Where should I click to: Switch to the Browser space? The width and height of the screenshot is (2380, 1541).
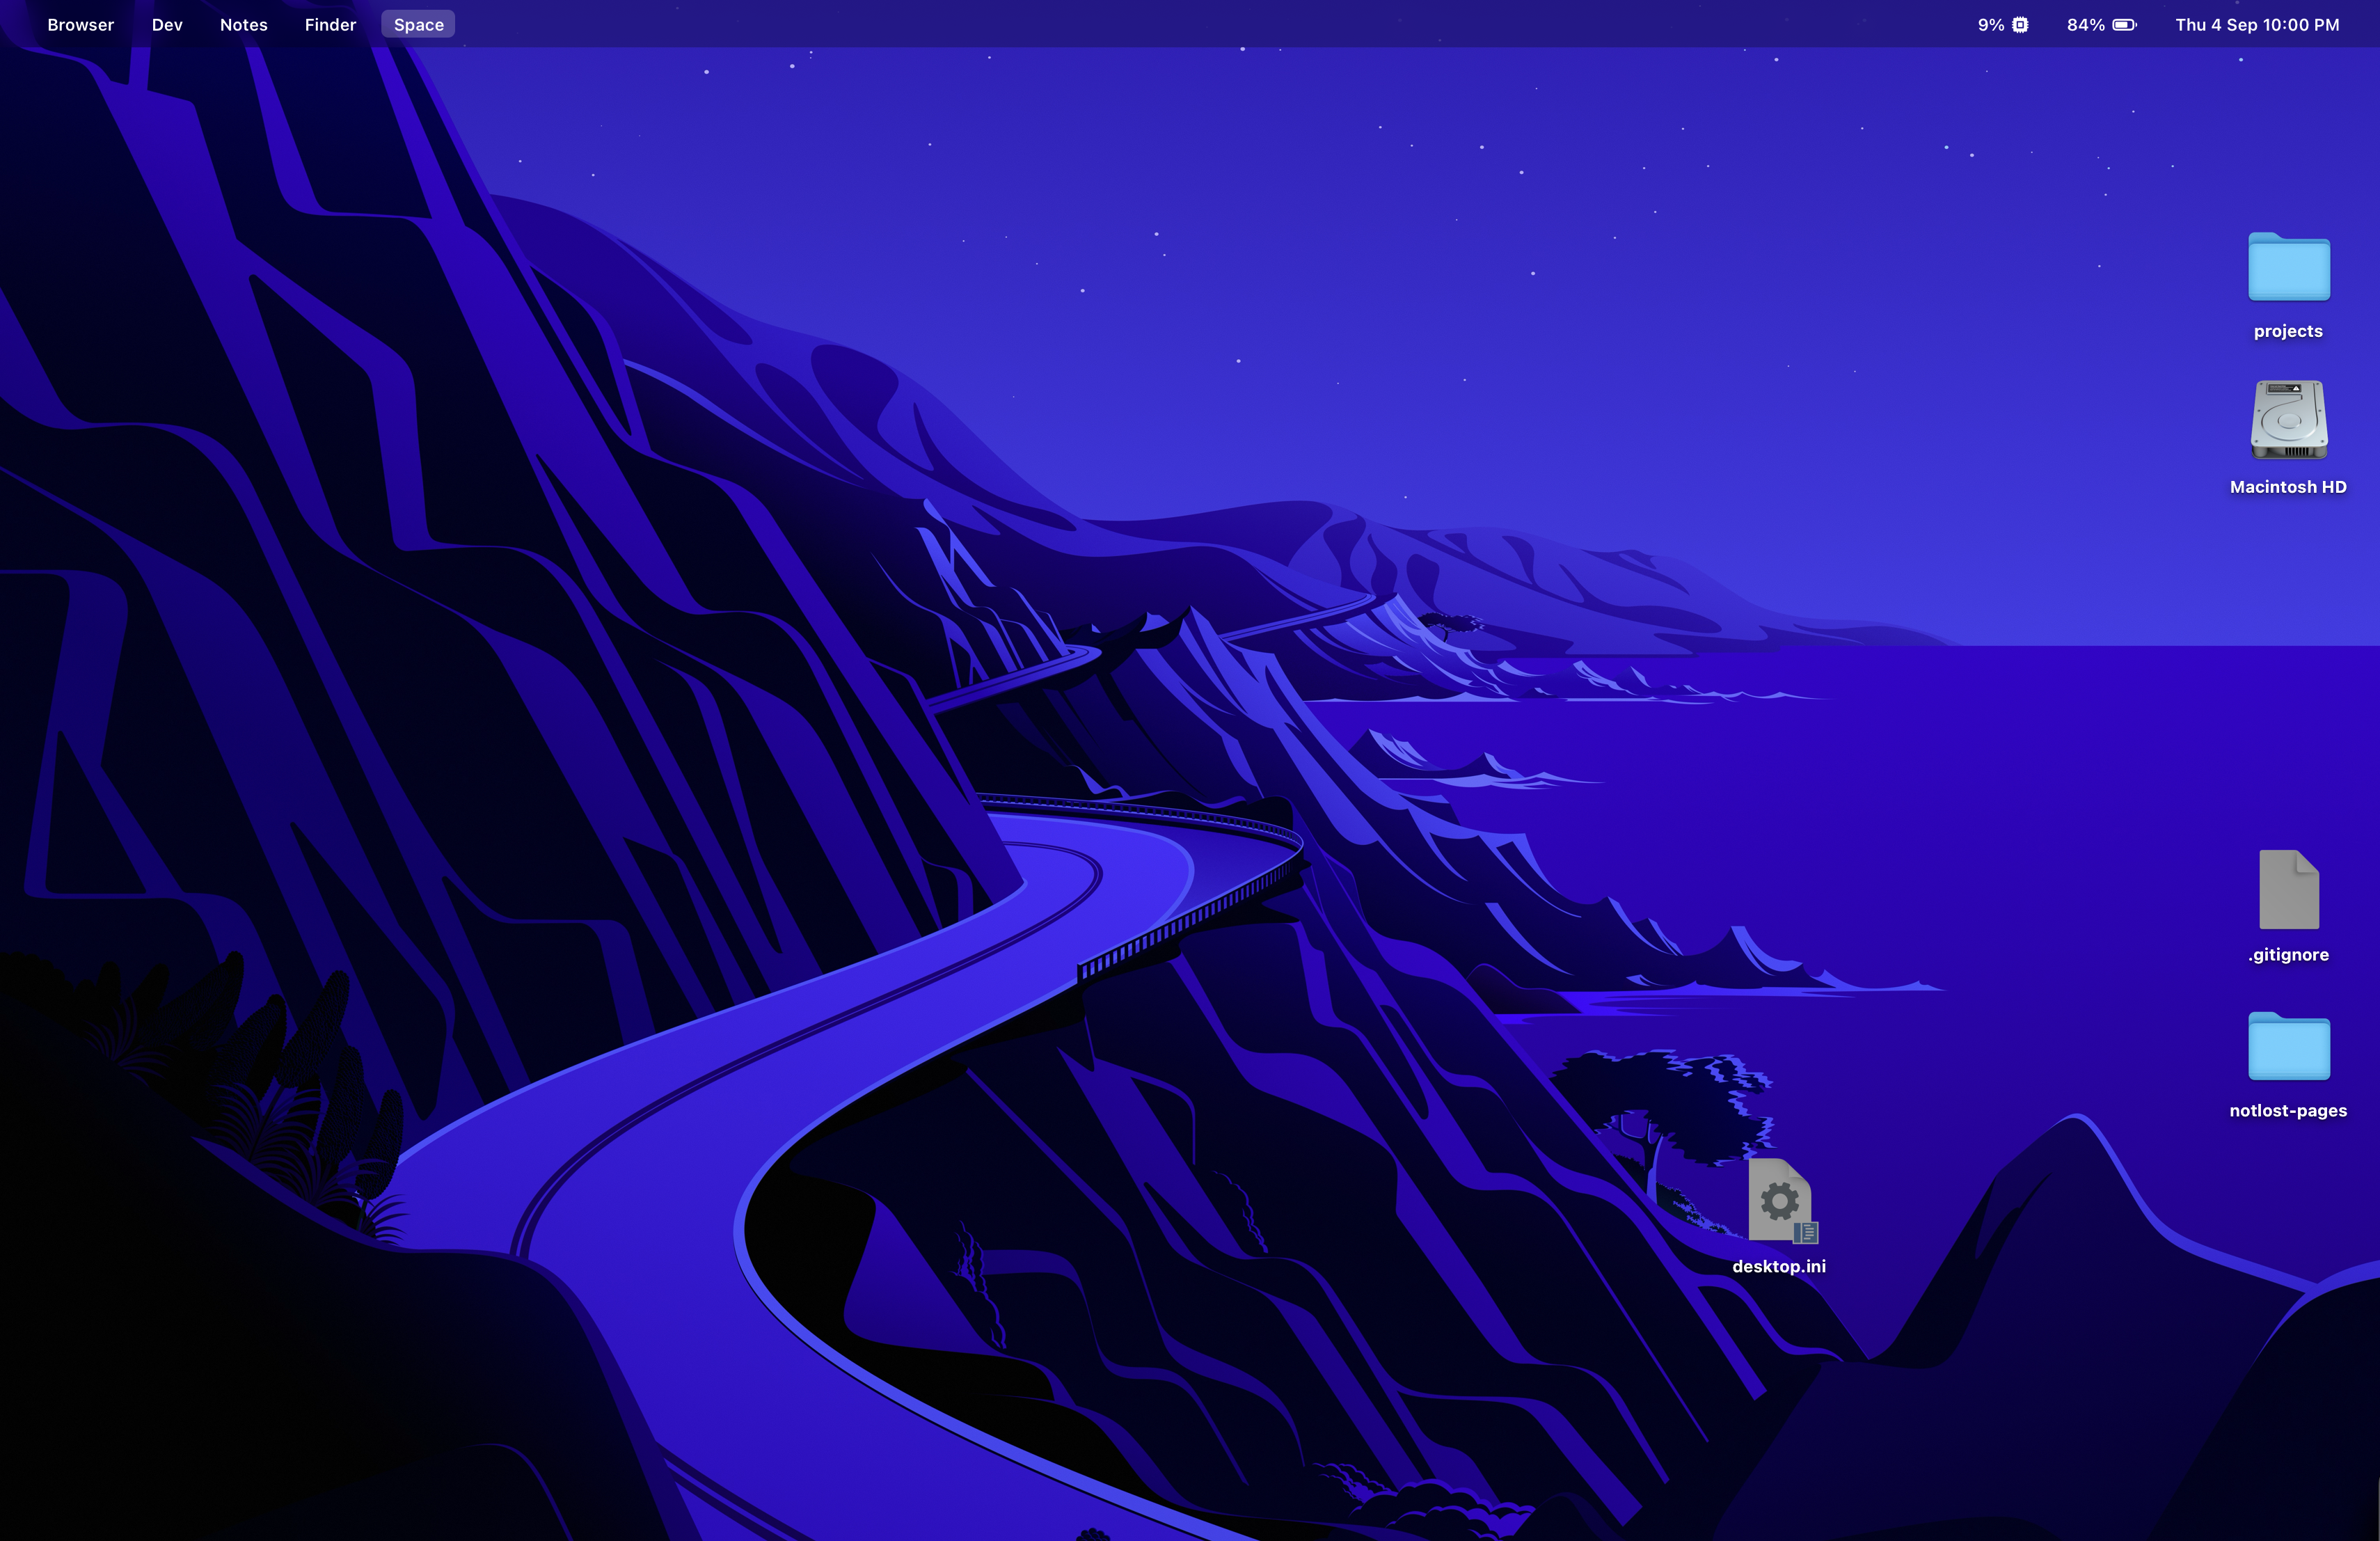(81, 25)
